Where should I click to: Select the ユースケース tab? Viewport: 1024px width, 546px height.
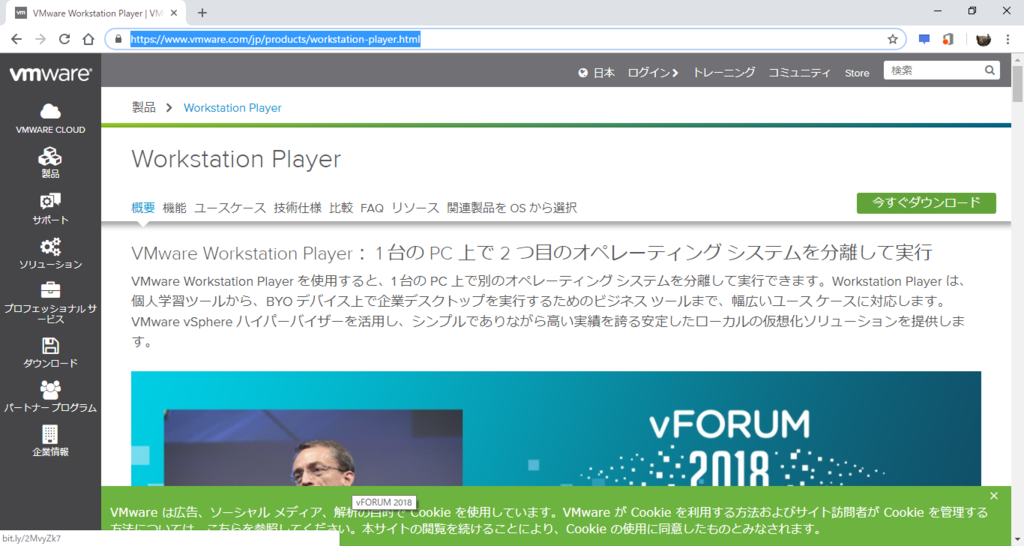(x=230, y=208)
